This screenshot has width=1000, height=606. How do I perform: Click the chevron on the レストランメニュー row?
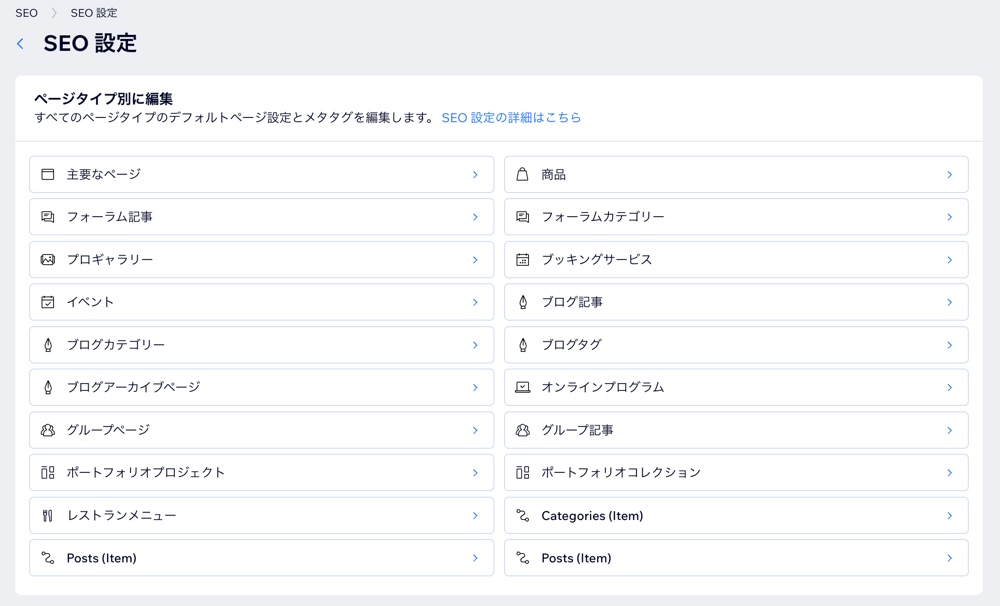475,515
